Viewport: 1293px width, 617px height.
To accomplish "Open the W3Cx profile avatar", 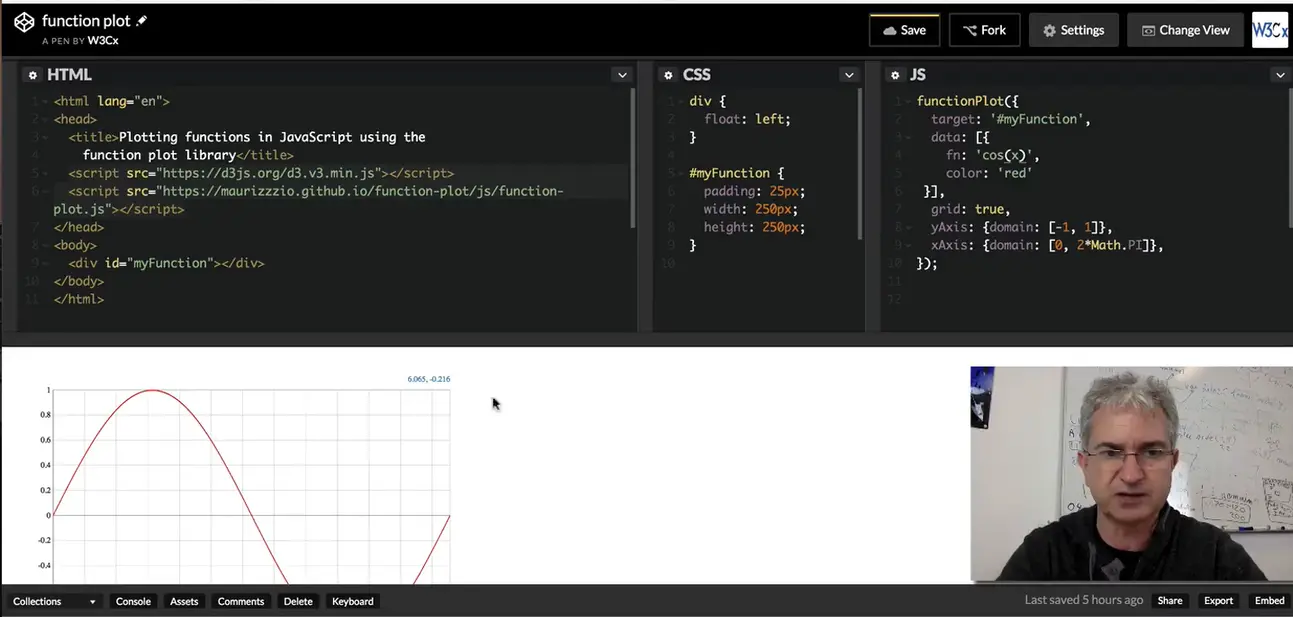I will pos(1270,30).
